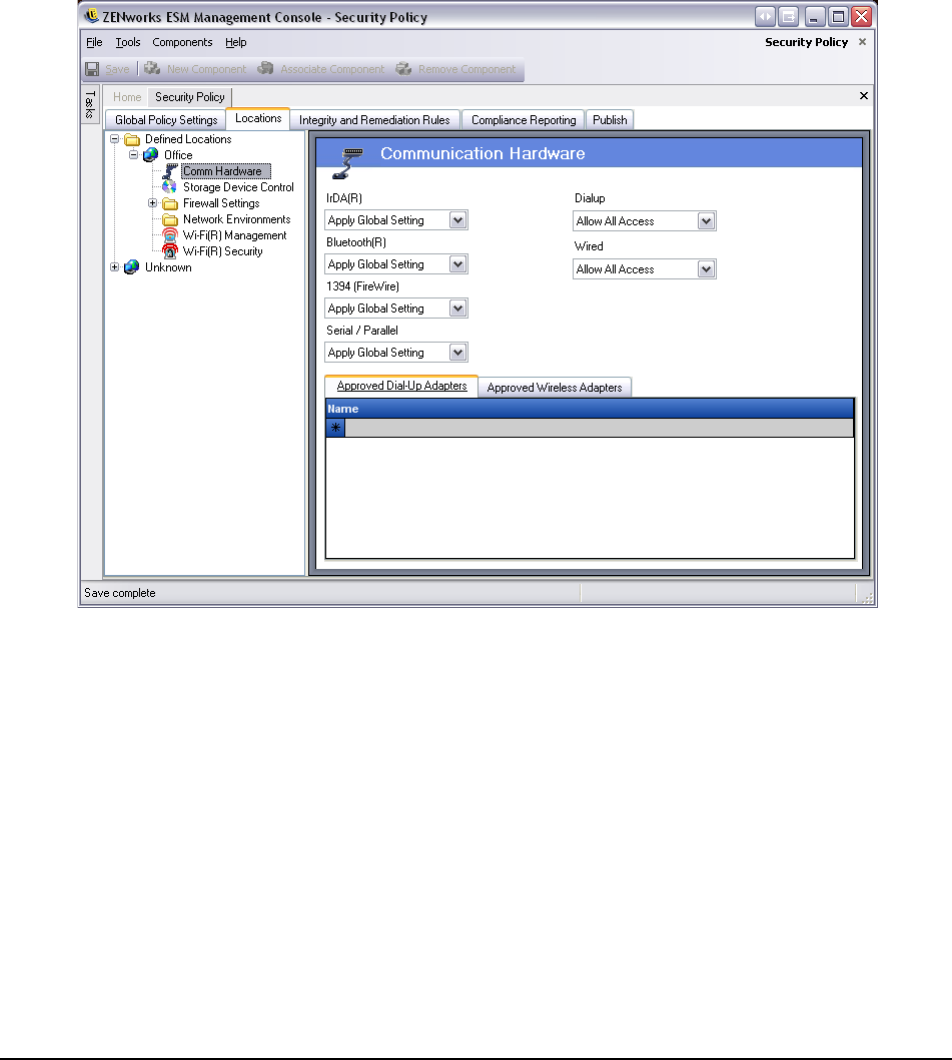Switch to Compliance Reporting tab
Screen dimensions: 952x1060
point(523,120)
